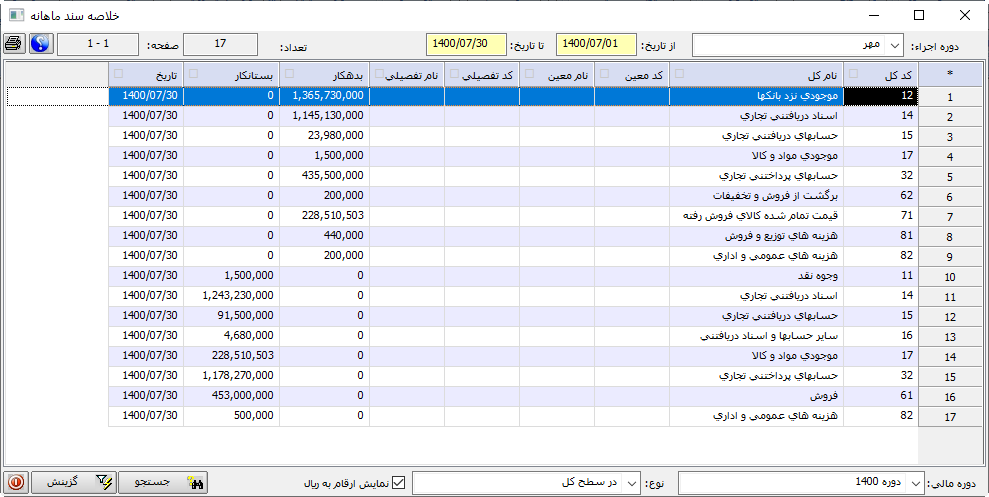The image size is (989, 497).
Task: Click the app icon in title bar
Action: point(17,15)
